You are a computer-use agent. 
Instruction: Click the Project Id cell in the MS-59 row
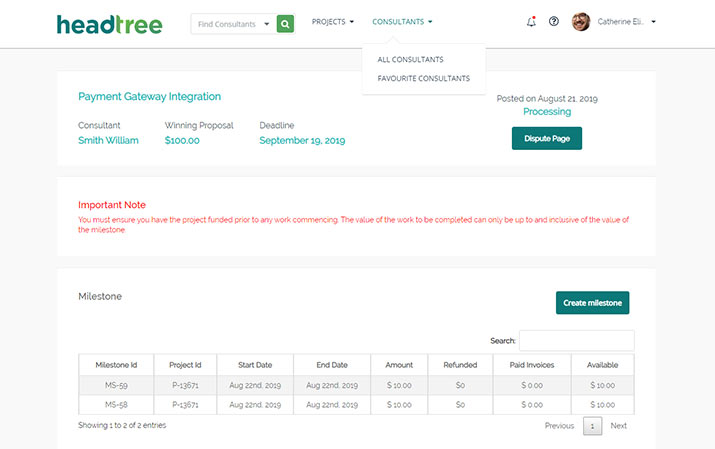[x=185, y=385]
